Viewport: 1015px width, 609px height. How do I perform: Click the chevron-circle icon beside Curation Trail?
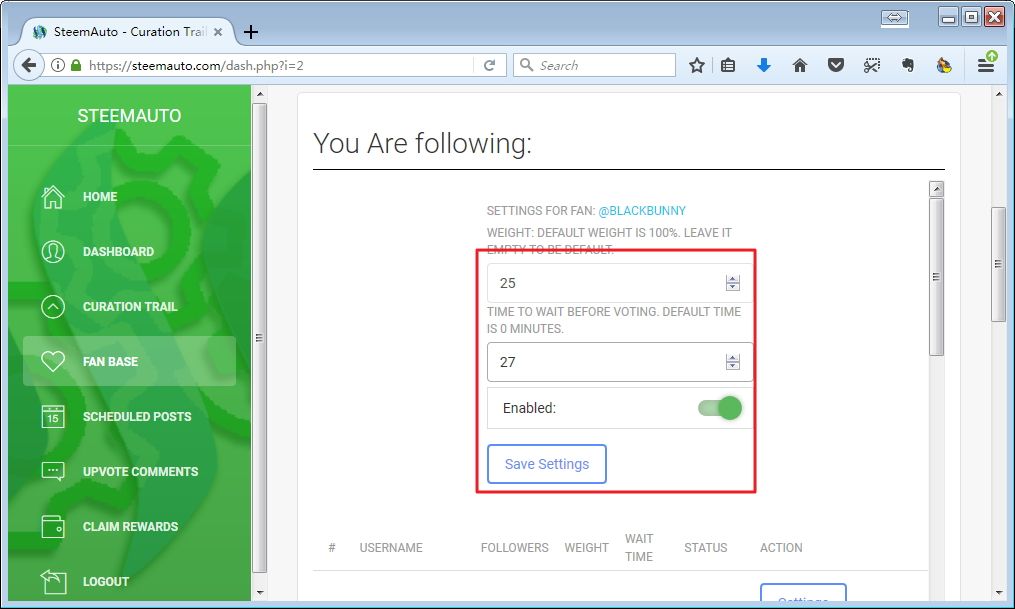53,307
